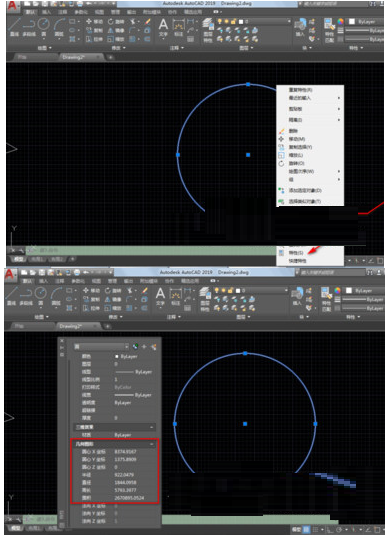The width and height of the screenshot is (385, 536).
Task: Click the color wheel icon in upper window ribbon
Action: click(x=340, y=22)
